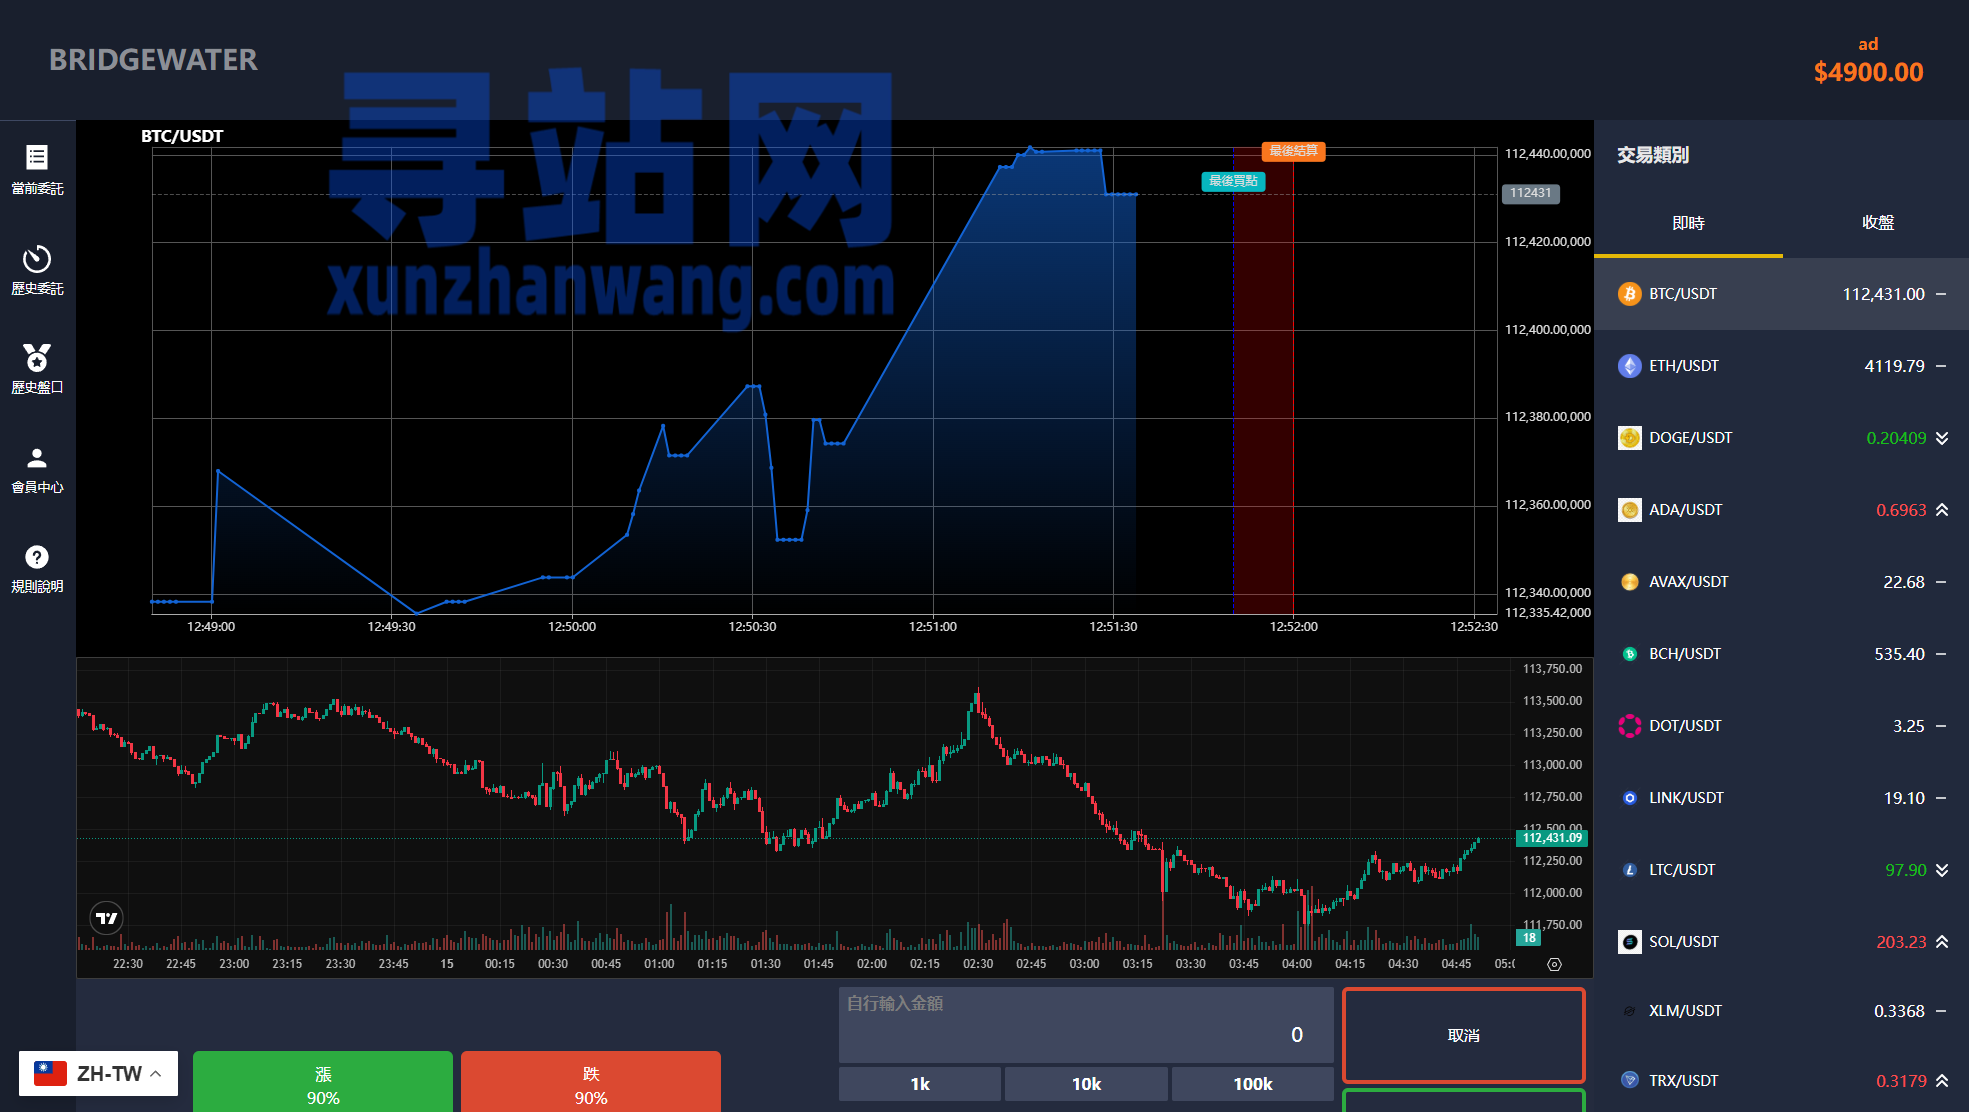Click the 取消 cancel button
Viewport: 1969px width, 1112px height.
click(x=1463, y=1035)
